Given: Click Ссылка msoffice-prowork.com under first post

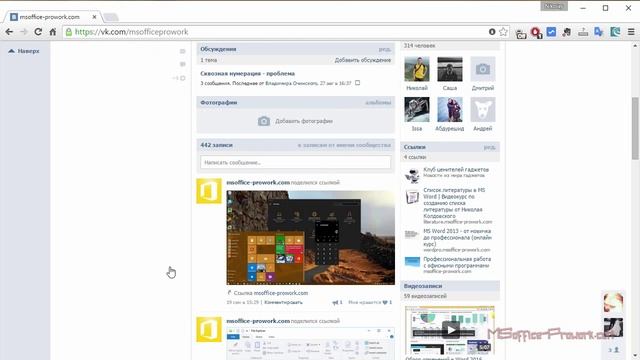Looking at the screenshot, I should [271, 293].
